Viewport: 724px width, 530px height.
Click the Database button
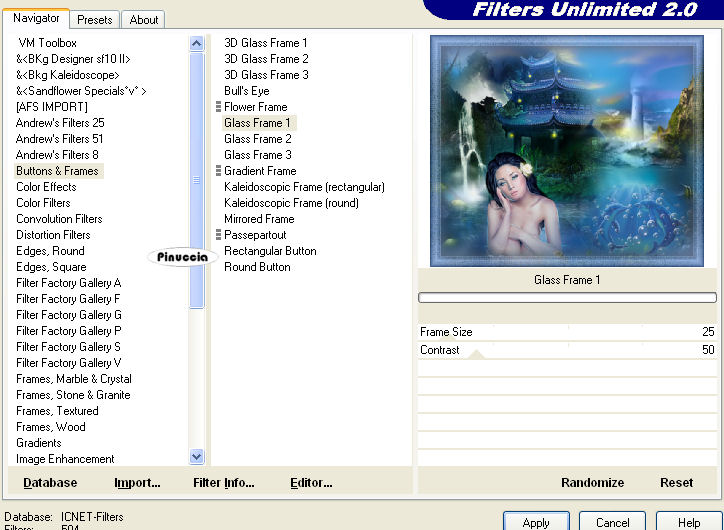tap(50, 482)
